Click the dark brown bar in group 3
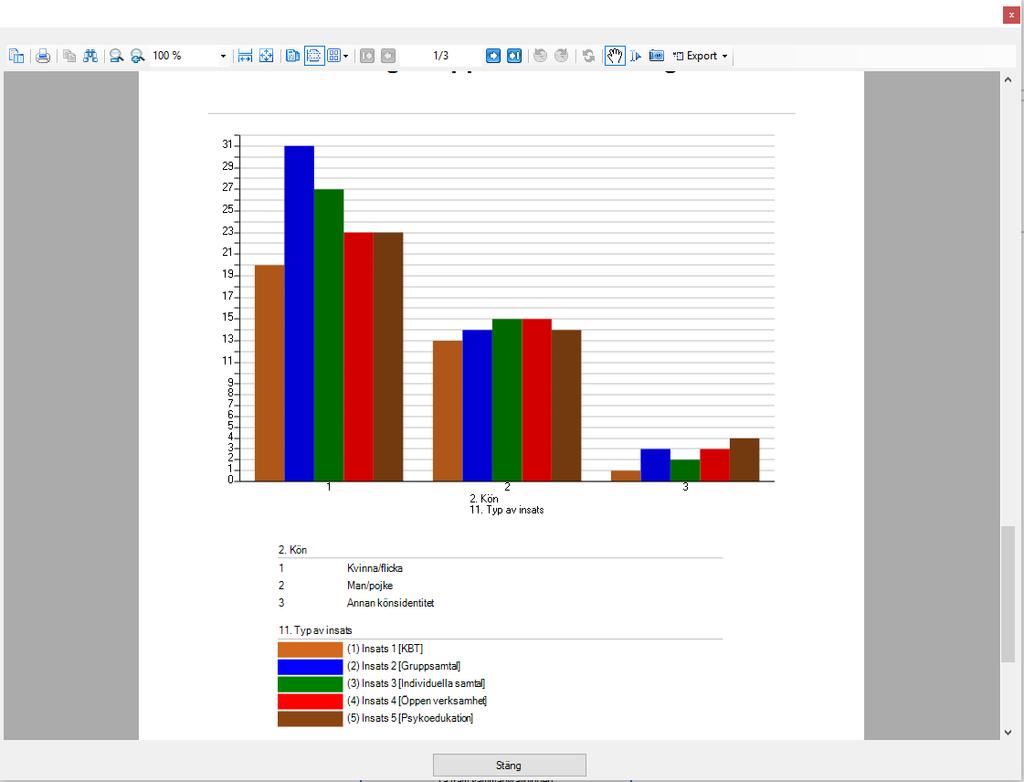1024x782 pixels. 744,460
